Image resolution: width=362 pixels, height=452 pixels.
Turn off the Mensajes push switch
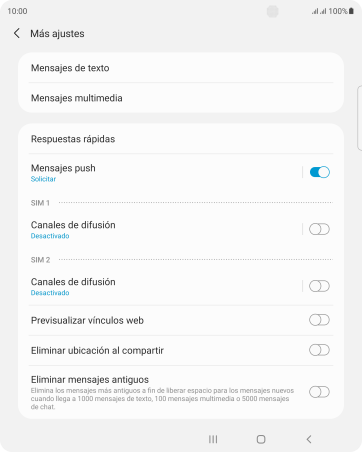click(319, 172)
